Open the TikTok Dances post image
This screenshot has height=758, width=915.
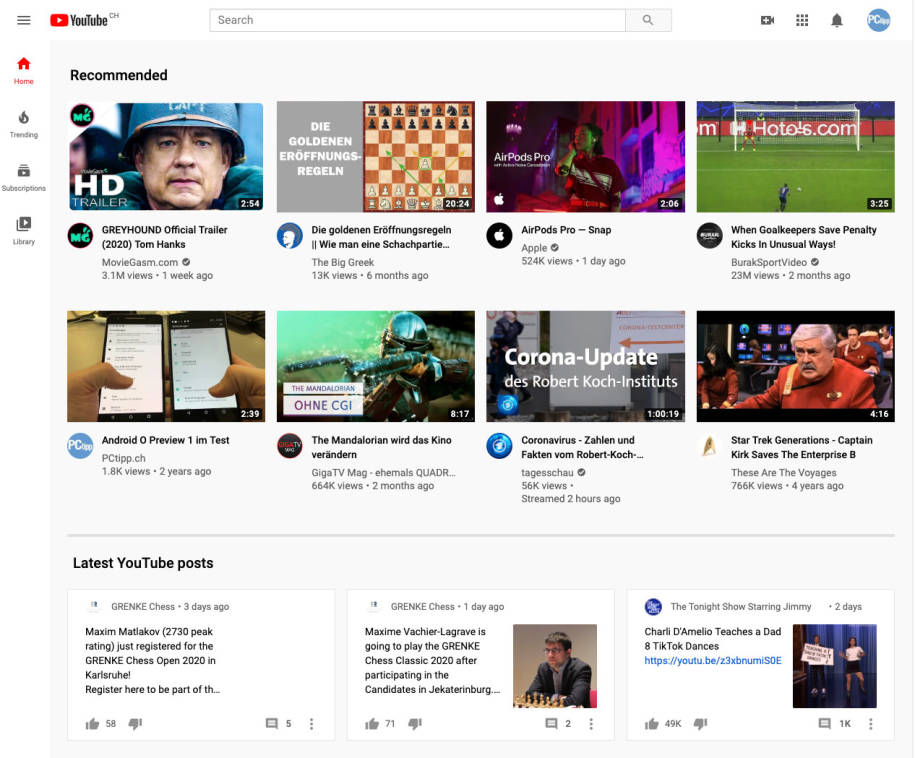[x=834, y=666]
